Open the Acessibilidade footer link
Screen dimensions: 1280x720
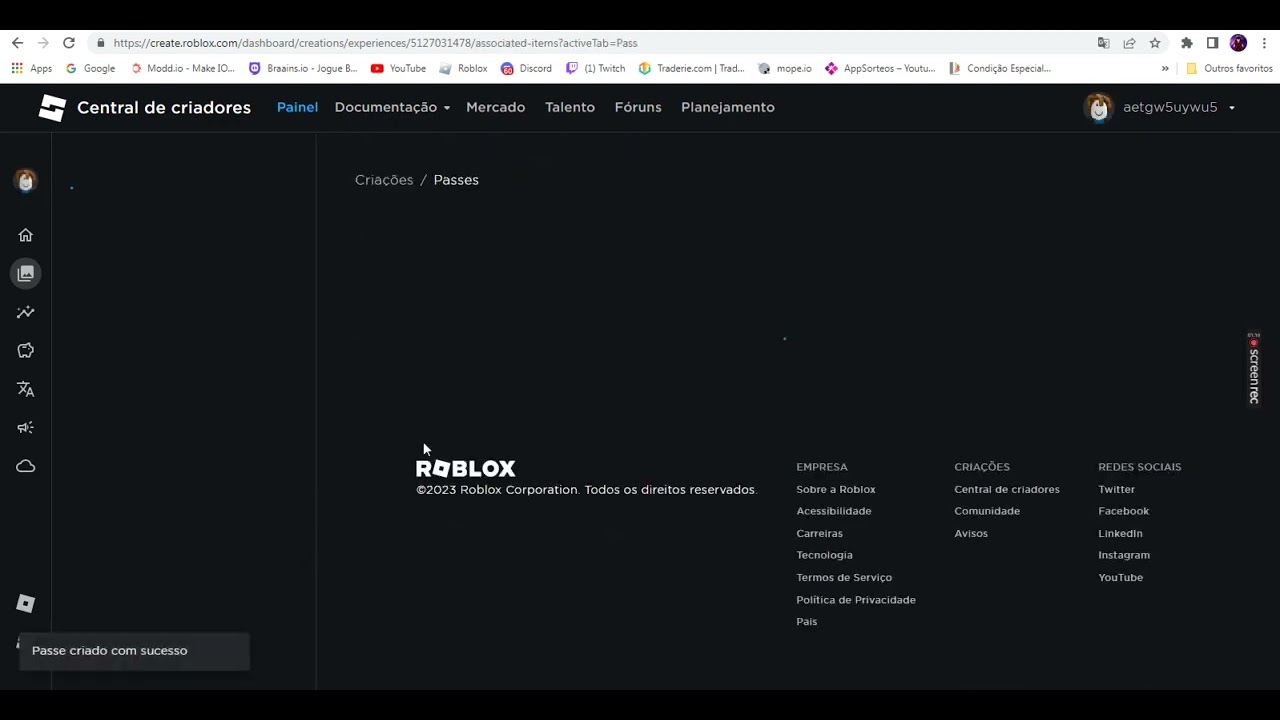834,511
